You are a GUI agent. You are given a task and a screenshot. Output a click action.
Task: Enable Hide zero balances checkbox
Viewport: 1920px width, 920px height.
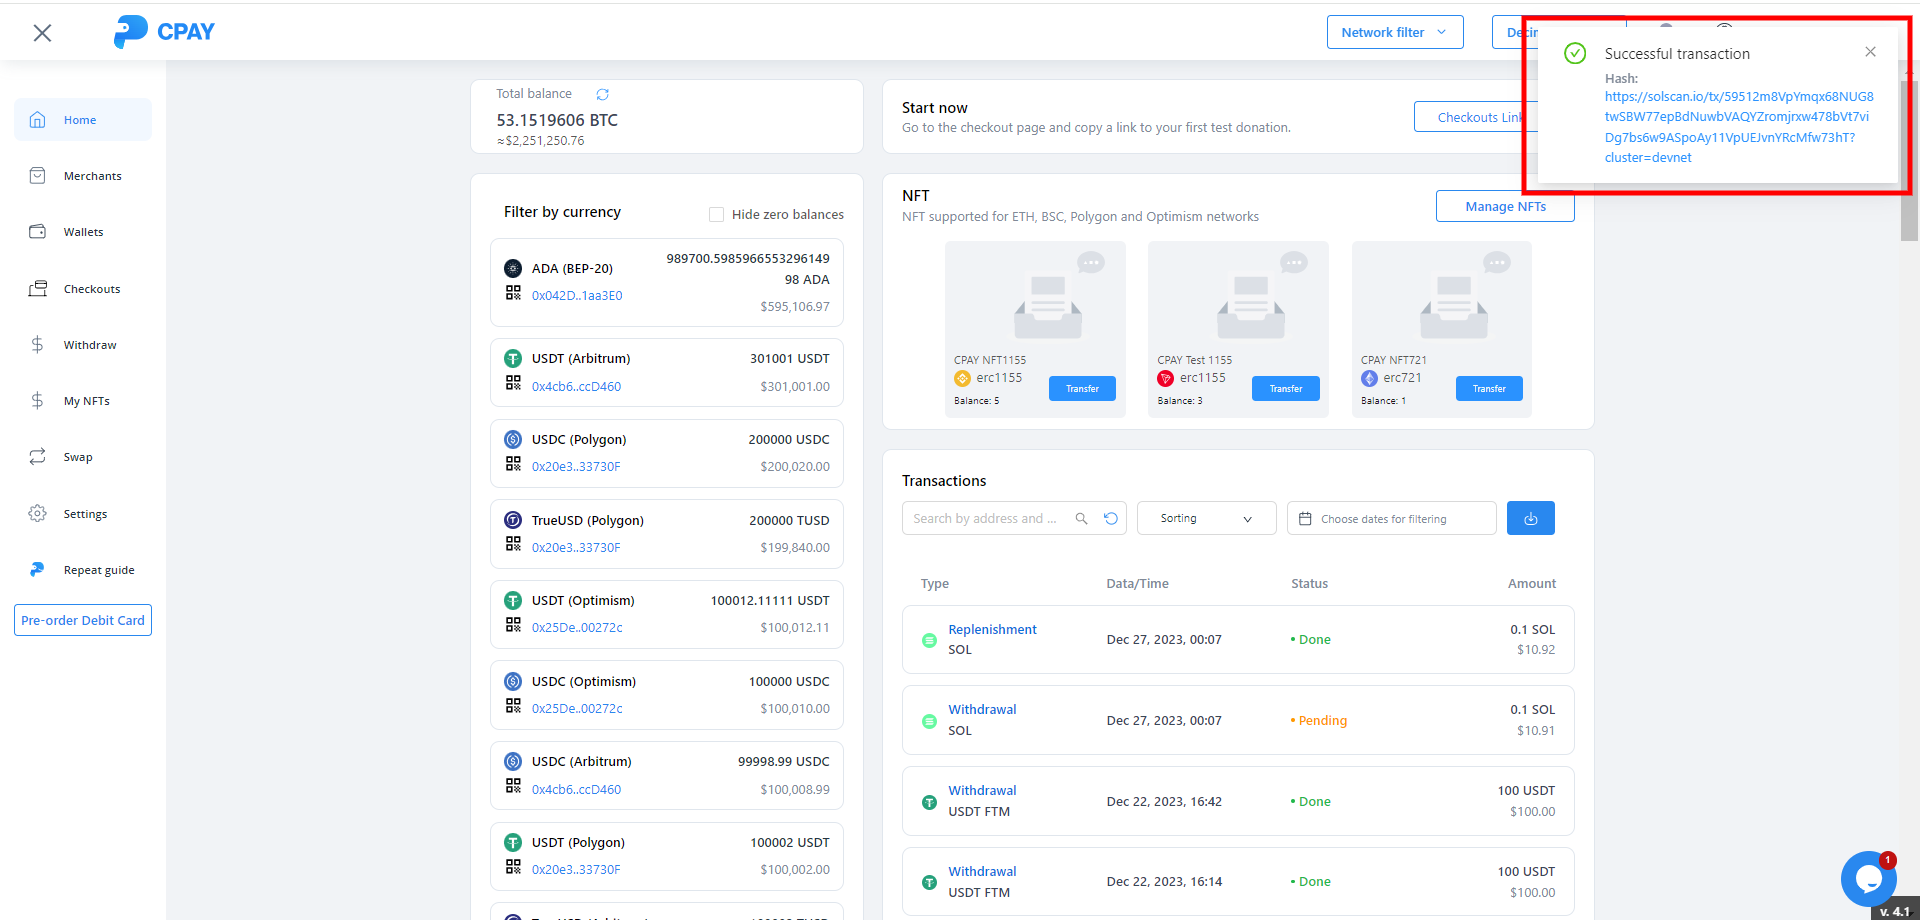(716, 214)
